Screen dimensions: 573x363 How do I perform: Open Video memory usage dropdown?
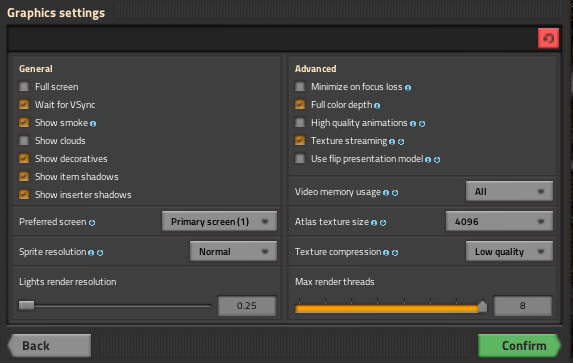tap(509, 192)
